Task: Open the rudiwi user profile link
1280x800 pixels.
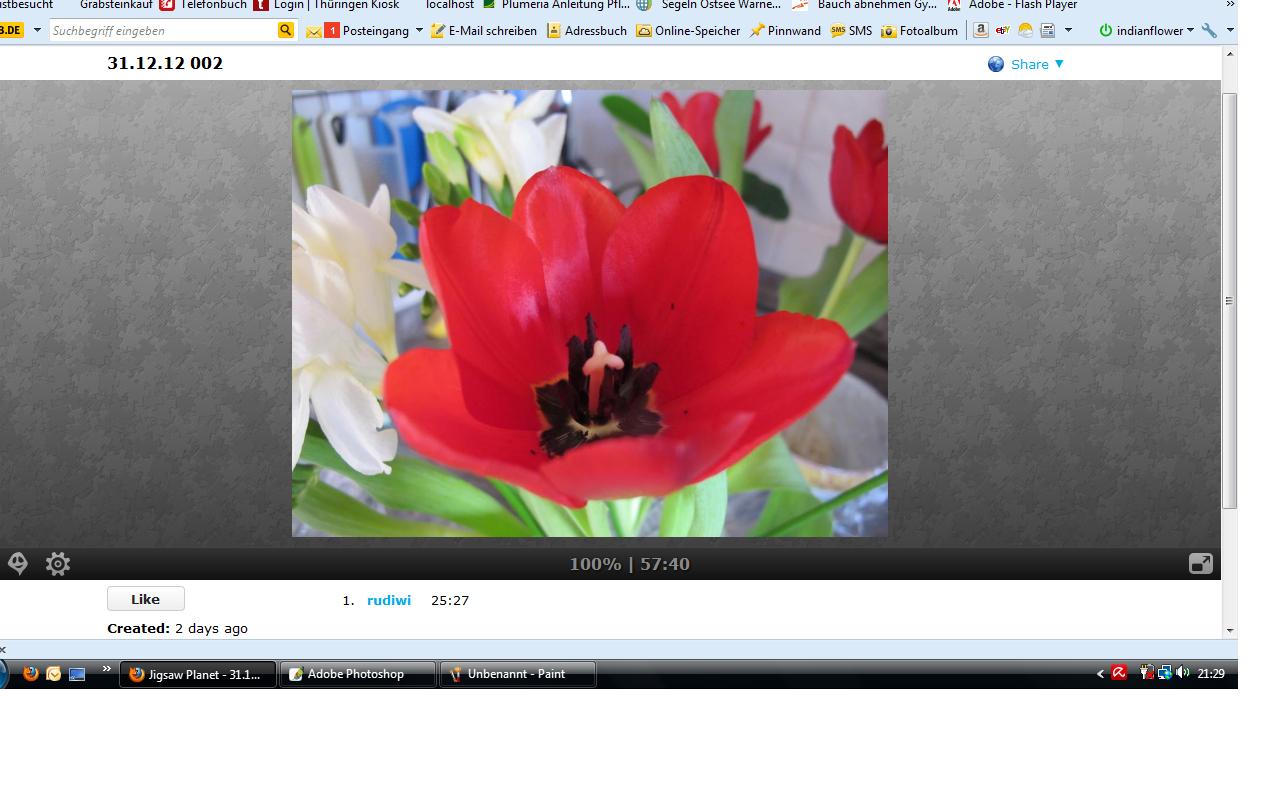Action: pos(389,600)
